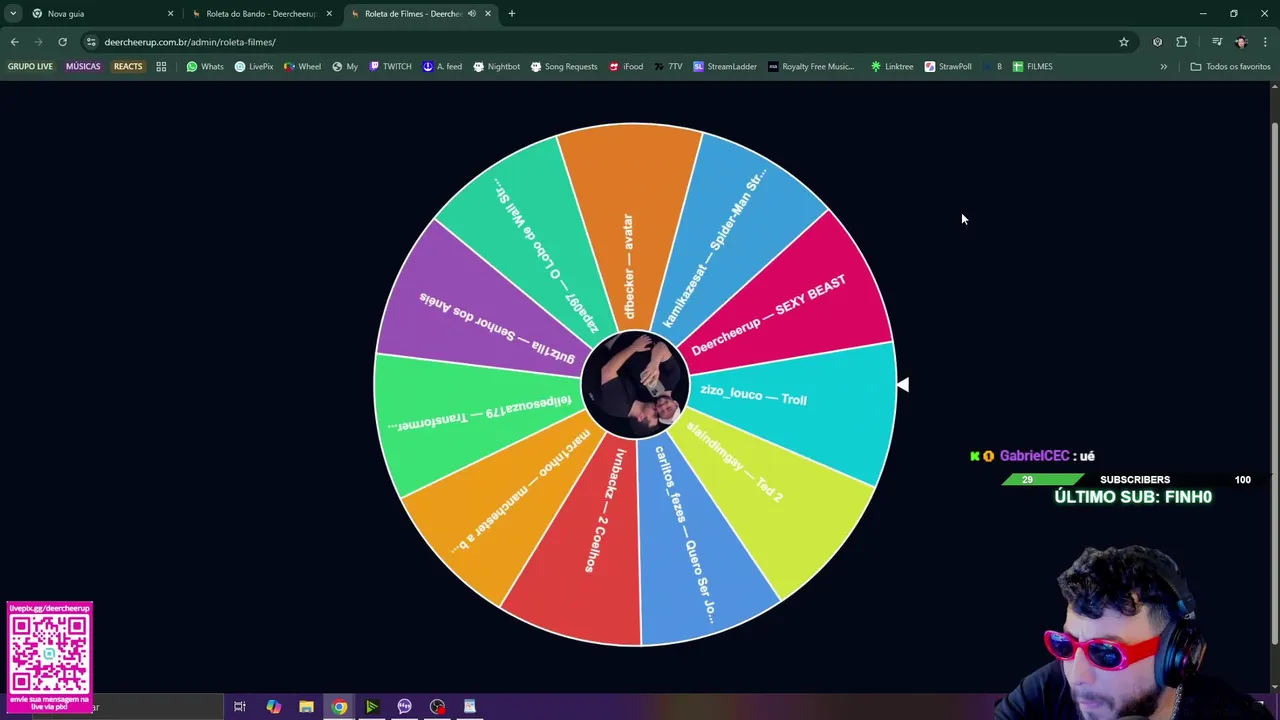This screenshot has height=720, width=1280.
Task: Open the Song Requests bookmark
Action: (x=564, y=67)
